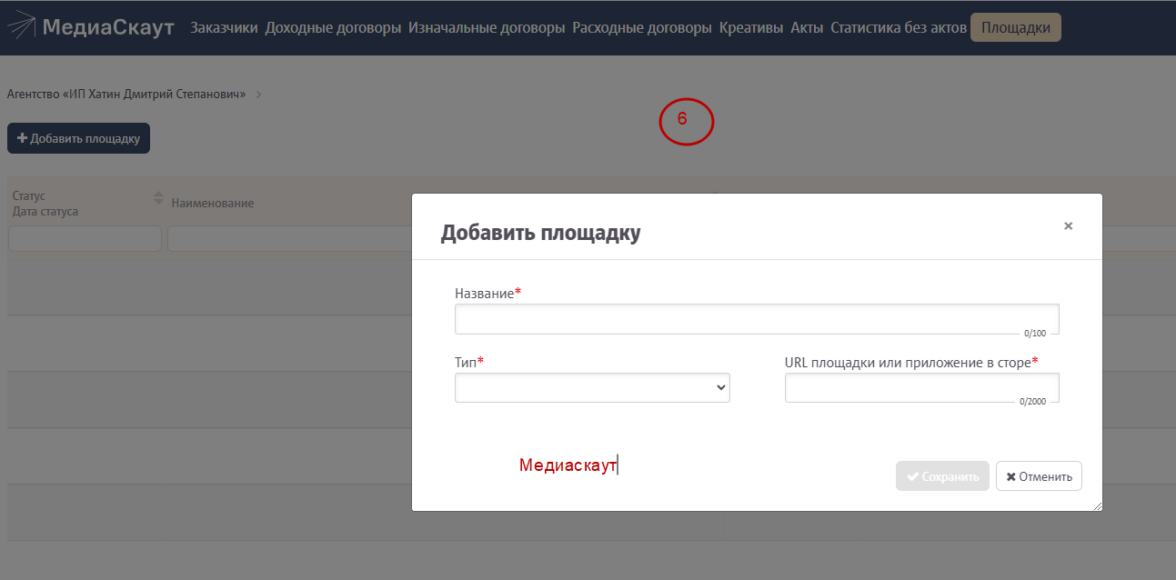The image size is (1176, 580).
Task: Click the Статус filter input field
Action: point(85,239)
